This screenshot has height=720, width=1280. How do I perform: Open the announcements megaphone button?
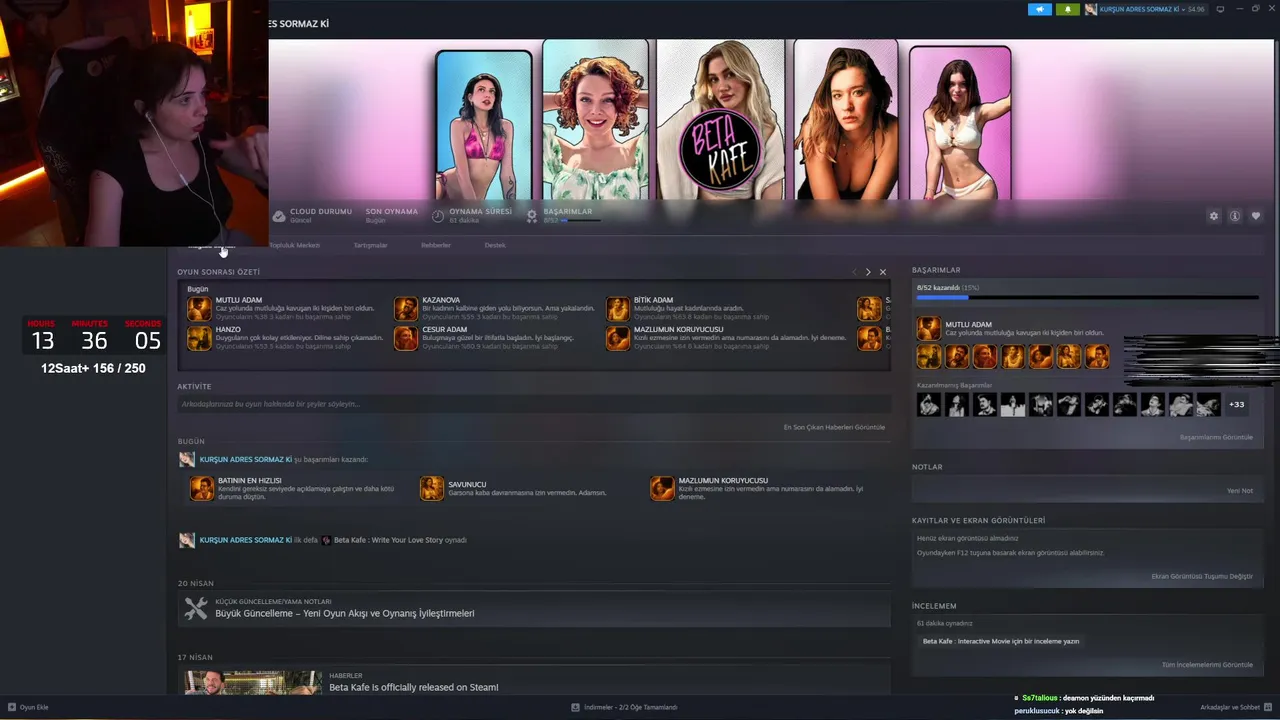(1040, 9)
